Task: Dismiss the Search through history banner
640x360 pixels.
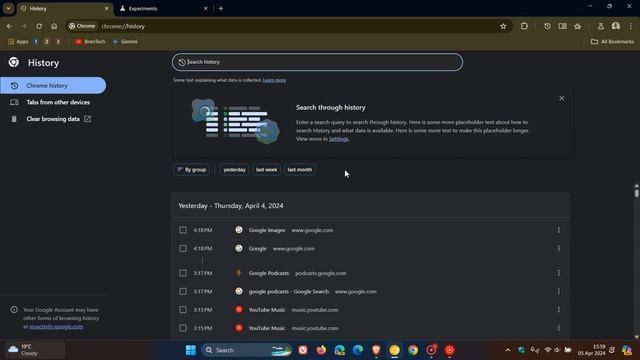Action: pyautogui.click(x=562, y=98)
